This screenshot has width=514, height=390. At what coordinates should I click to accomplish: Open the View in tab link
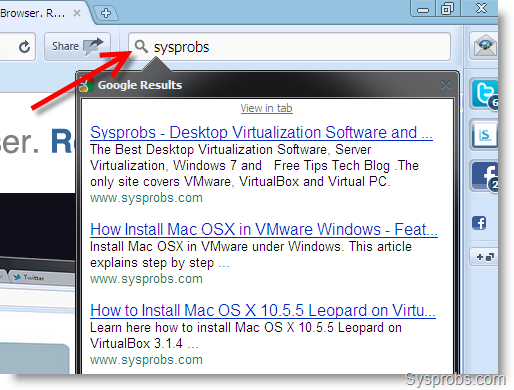266,108
